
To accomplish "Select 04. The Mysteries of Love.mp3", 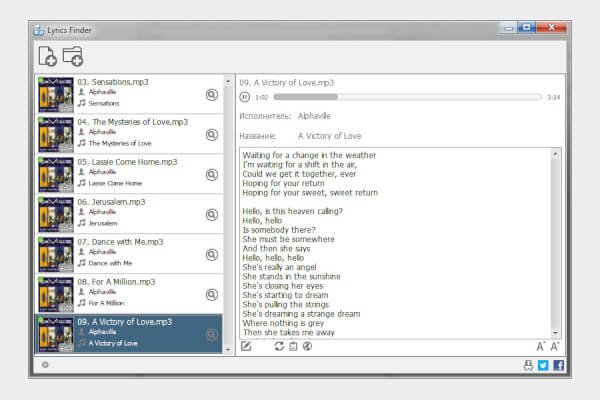I will click(x=129, y=135).
